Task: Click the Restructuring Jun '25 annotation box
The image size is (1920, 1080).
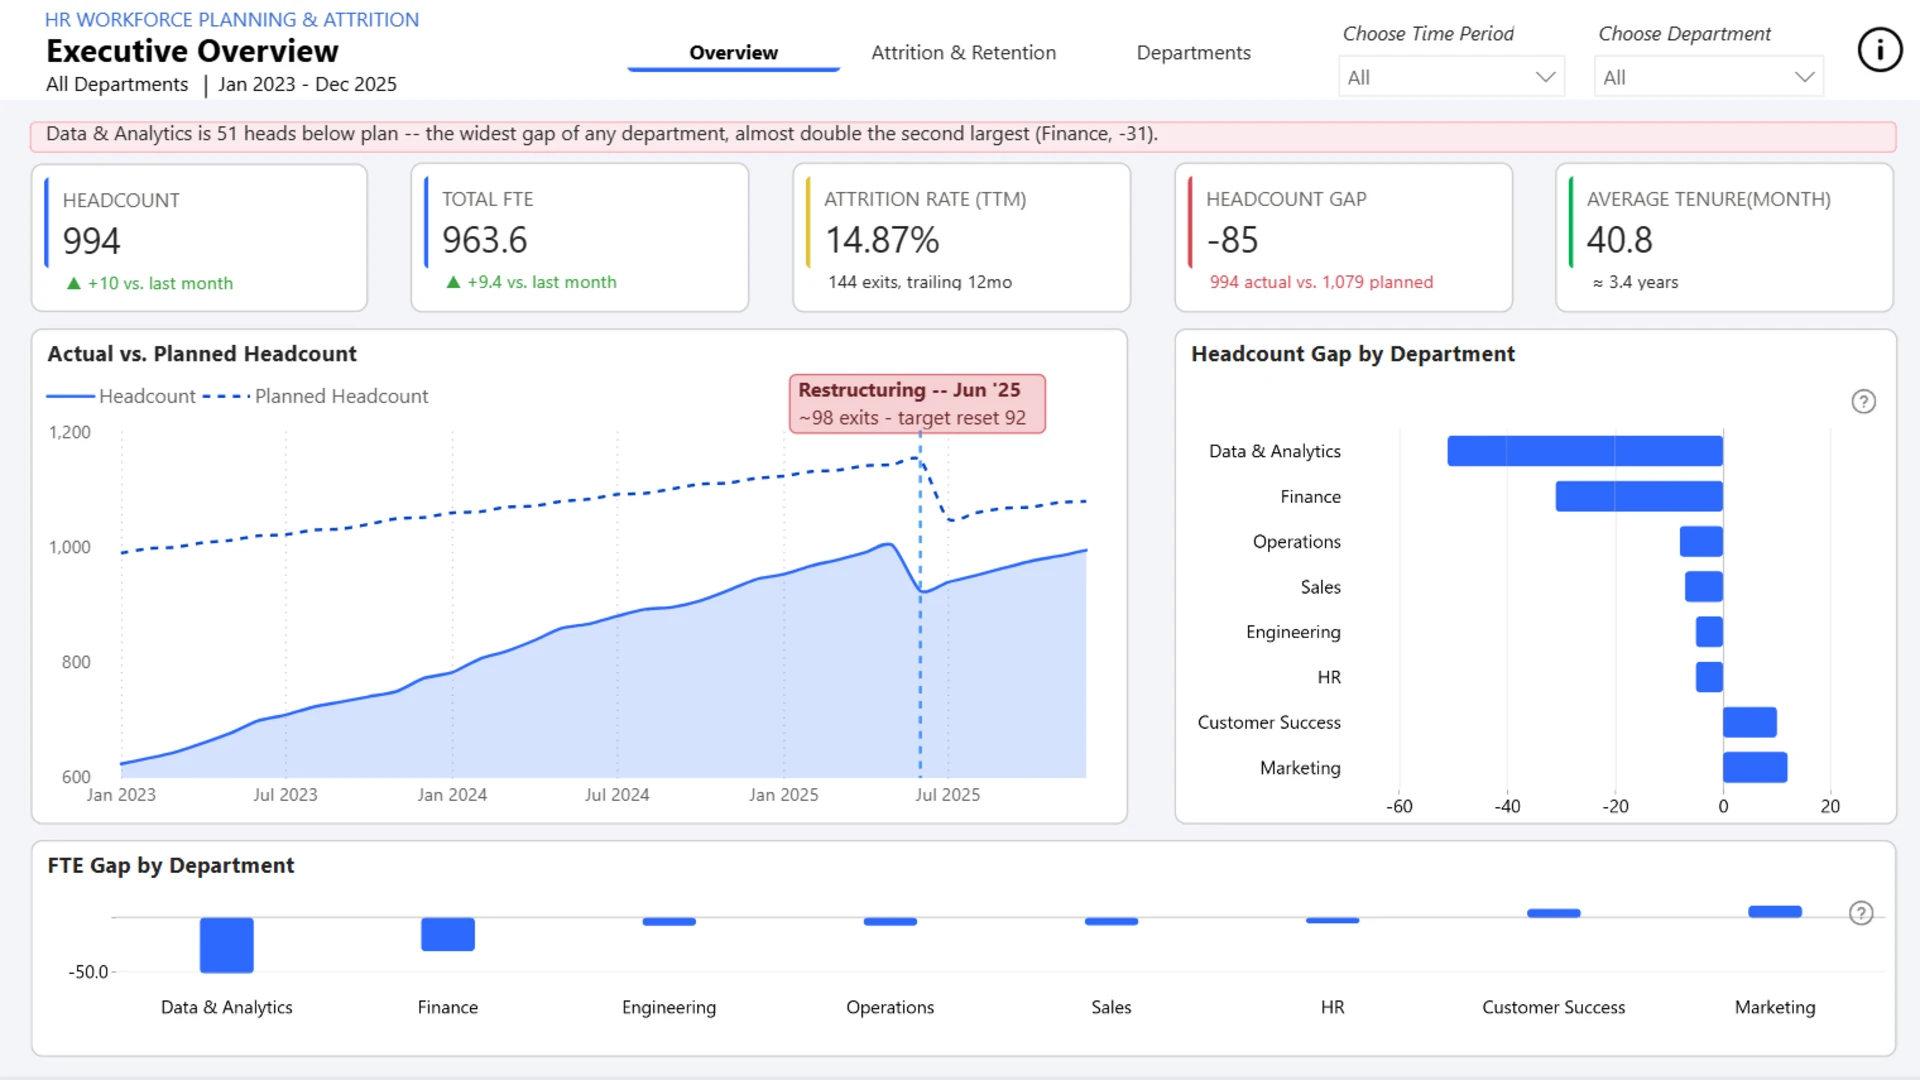Action: pos(917,404)
